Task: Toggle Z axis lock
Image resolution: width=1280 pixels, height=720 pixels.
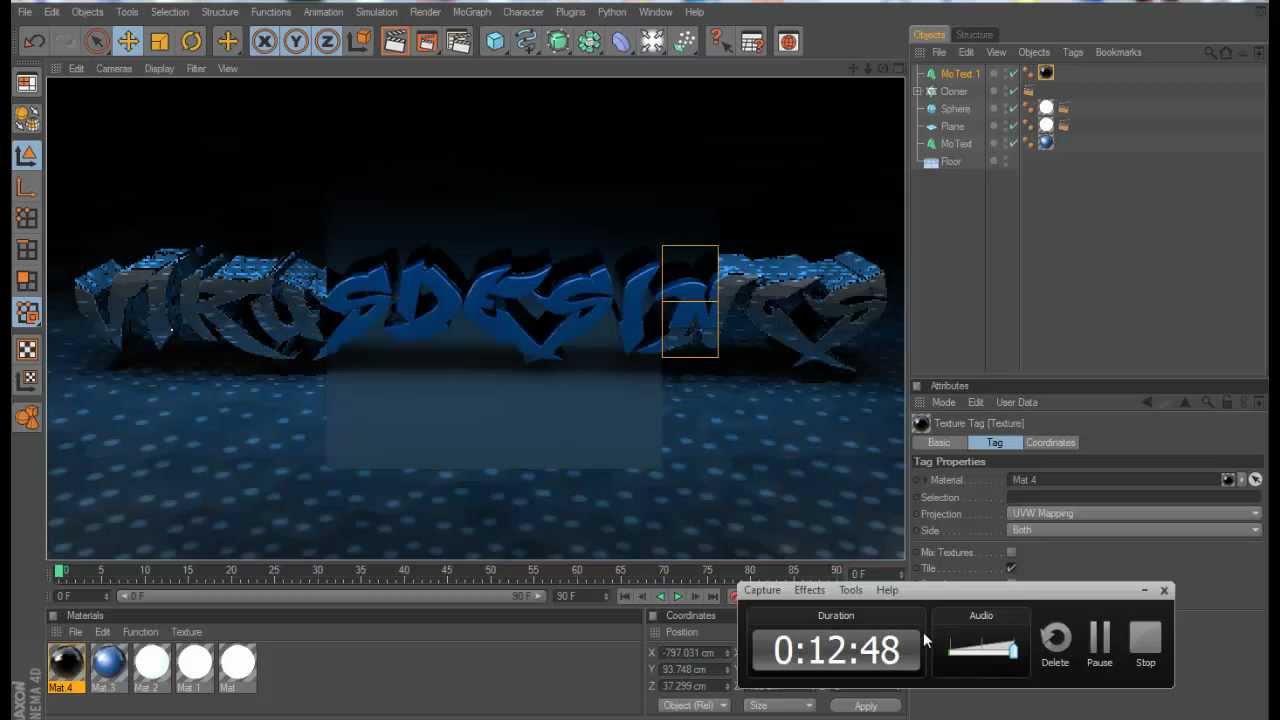Action: click(x=327, y=42)
